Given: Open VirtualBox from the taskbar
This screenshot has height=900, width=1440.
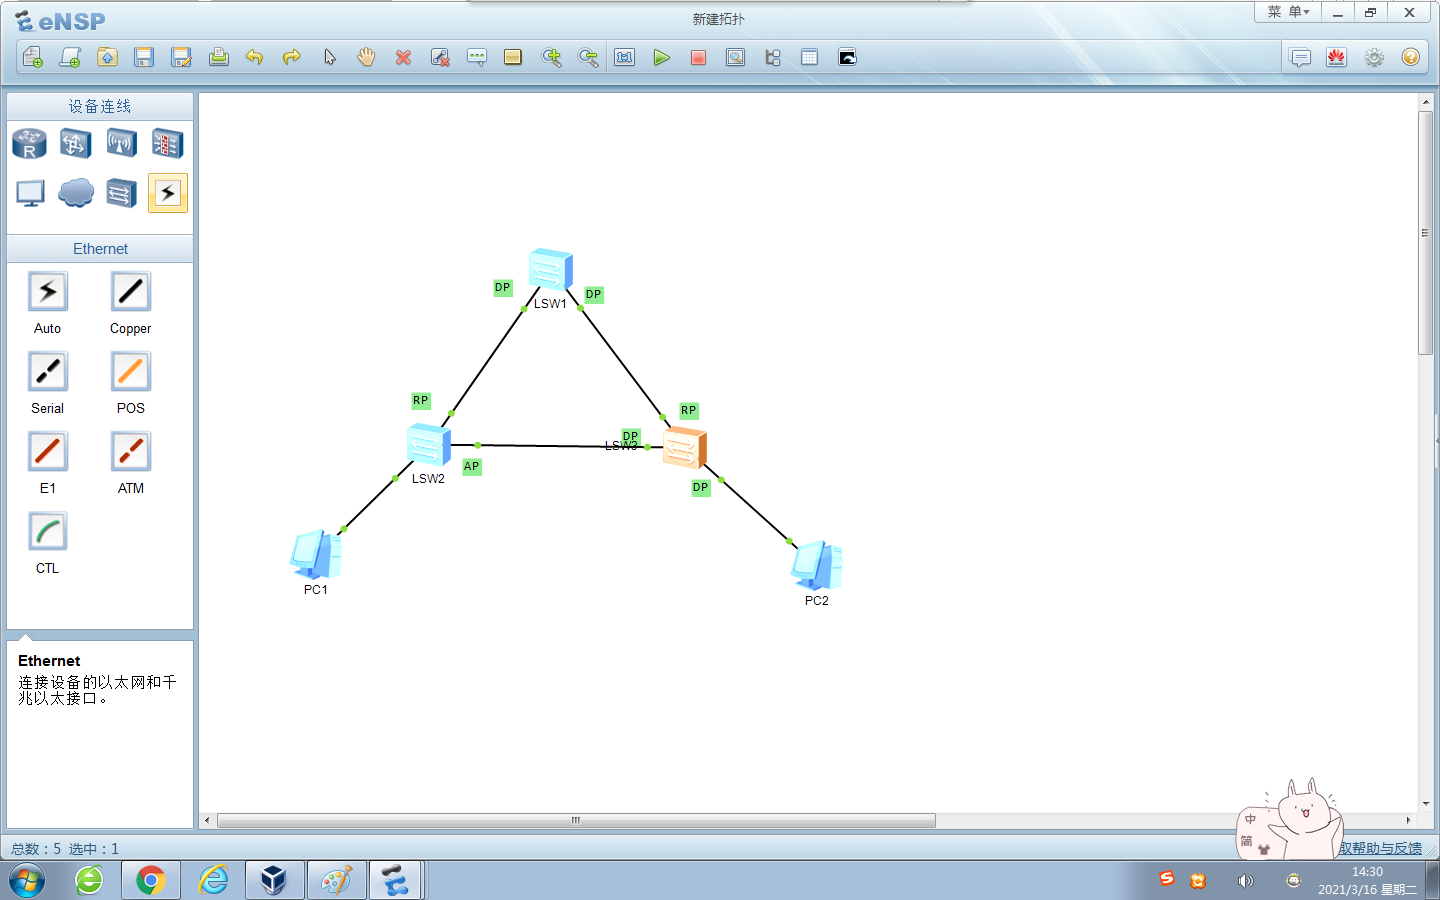Looking at the screenshot, I should (274, 881).
